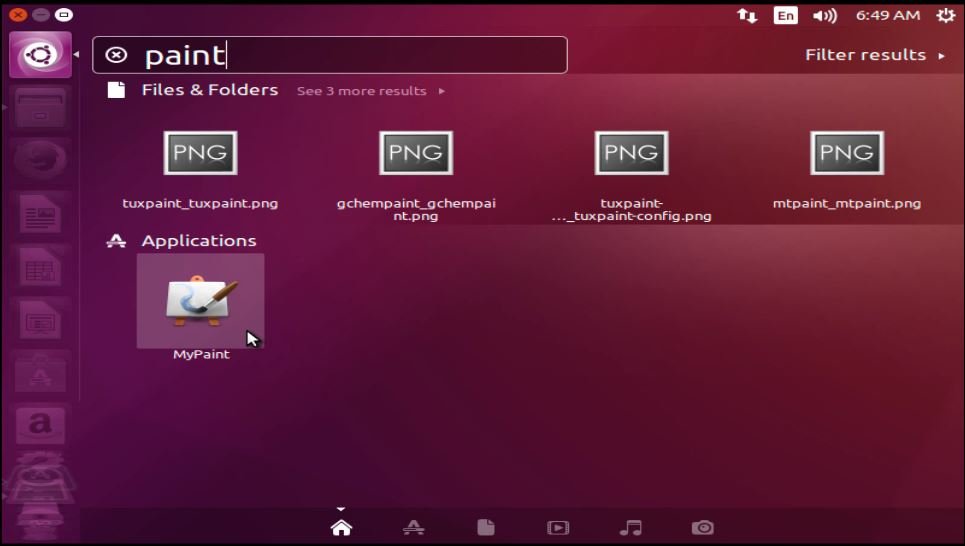This screenshot has height=546, width=965.
Task: Click the Applications section header
Action: [199, 241]
